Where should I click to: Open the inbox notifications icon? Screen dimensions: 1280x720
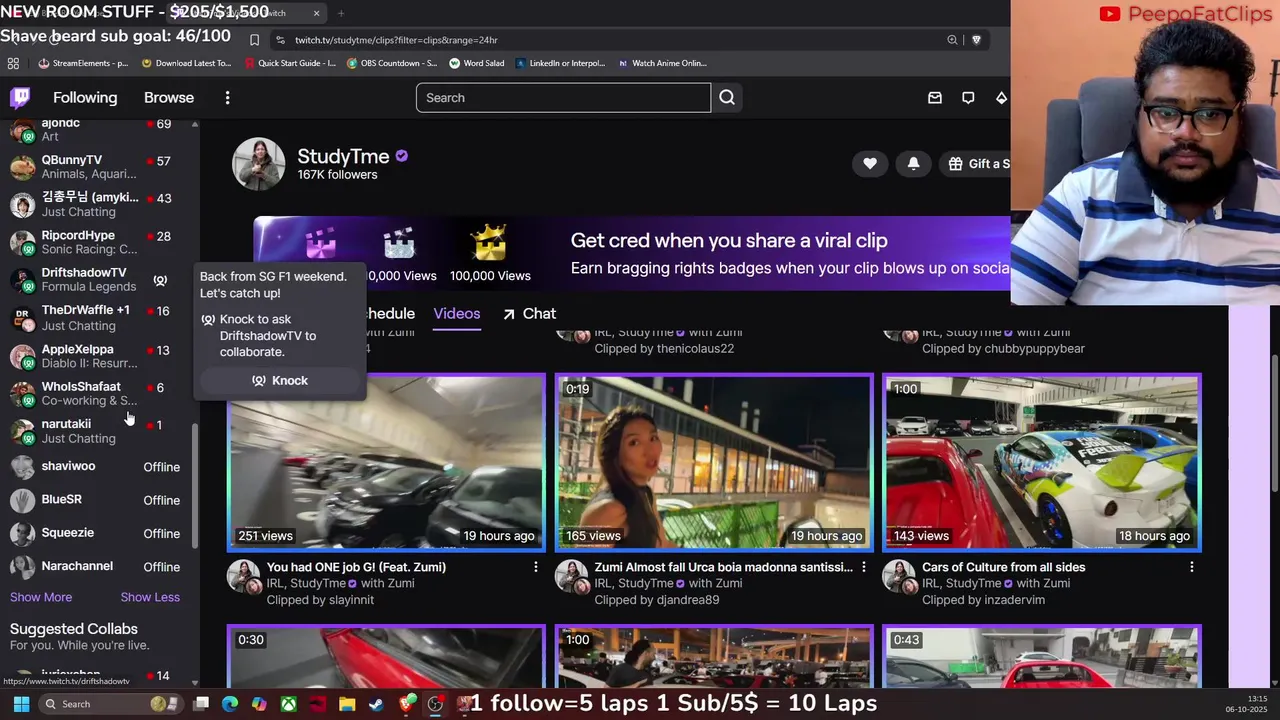[934, 97]
